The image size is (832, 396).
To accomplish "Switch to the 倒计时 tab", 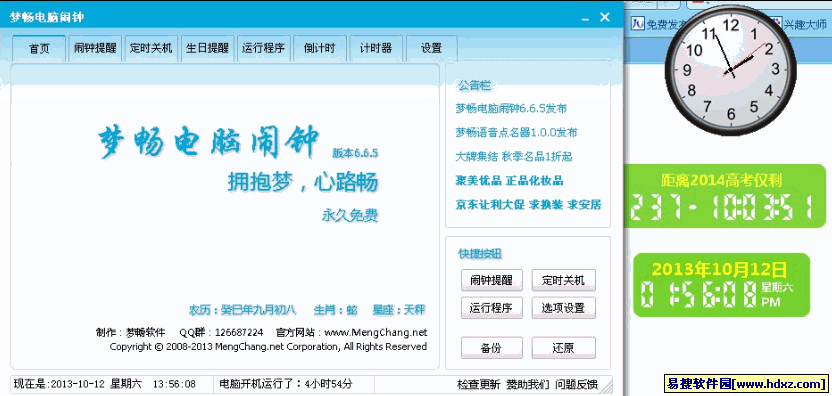I will 320,48.
